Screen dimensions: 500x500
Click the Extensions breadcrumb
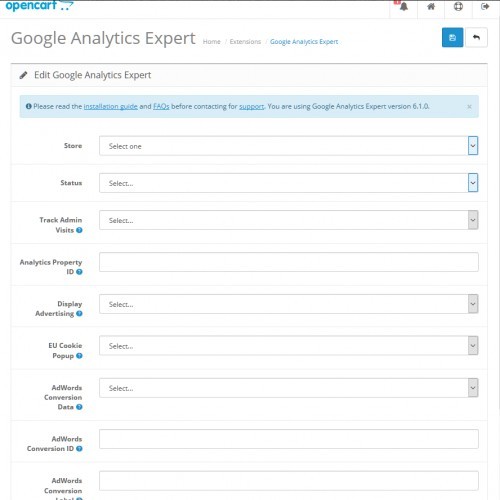coord(245,42)
